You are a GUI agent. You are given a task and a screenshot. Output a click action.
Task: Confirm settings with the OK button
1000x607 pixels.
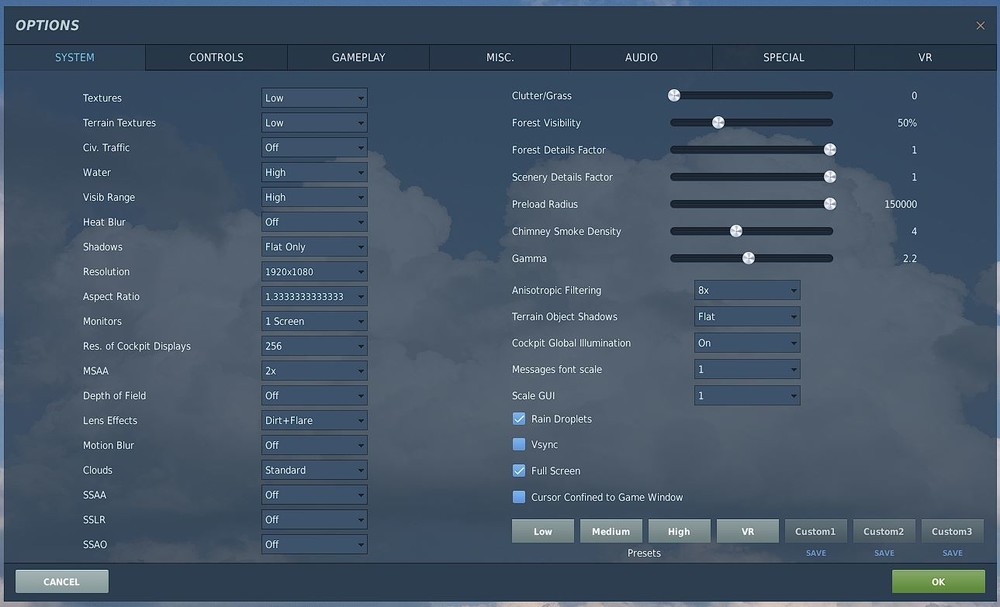click(936, 581)
